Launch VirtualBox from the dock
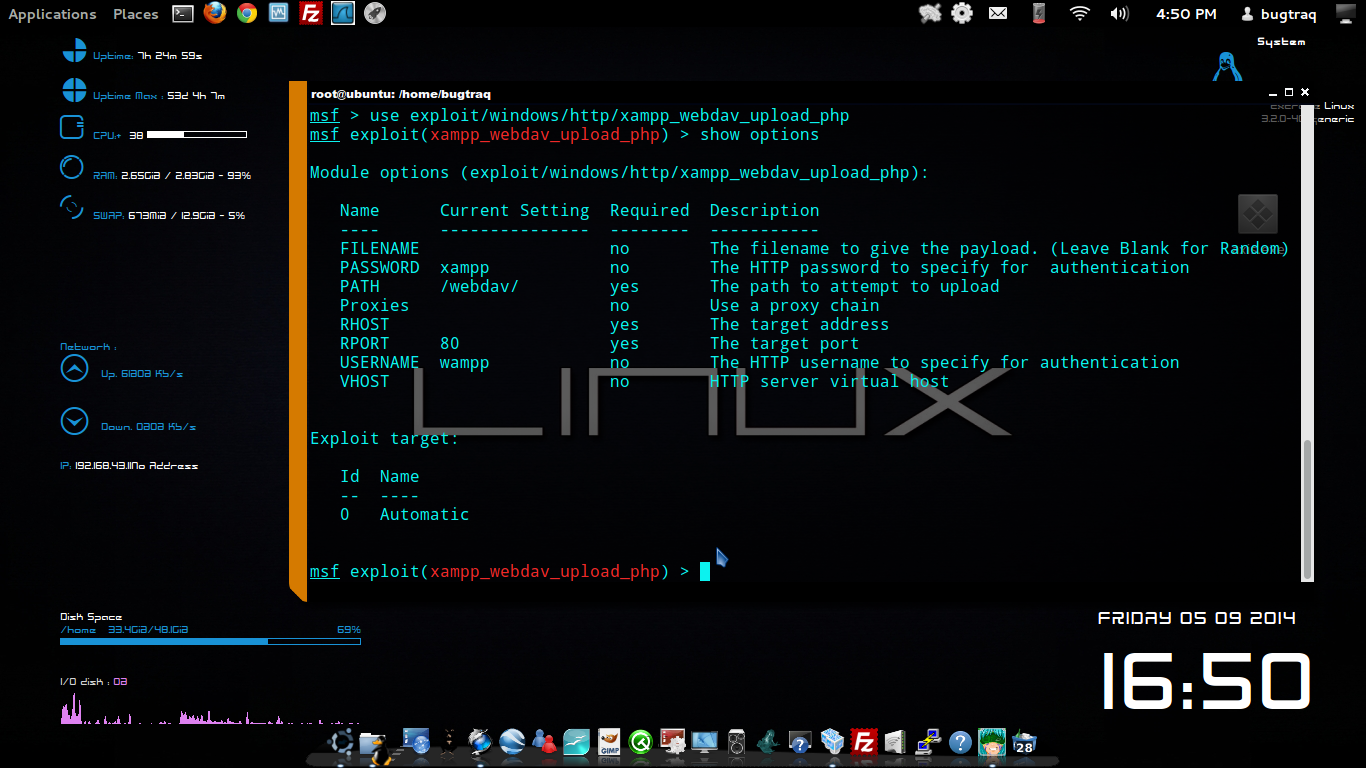The image size is (1366, 768). click(x=832, y=742)
